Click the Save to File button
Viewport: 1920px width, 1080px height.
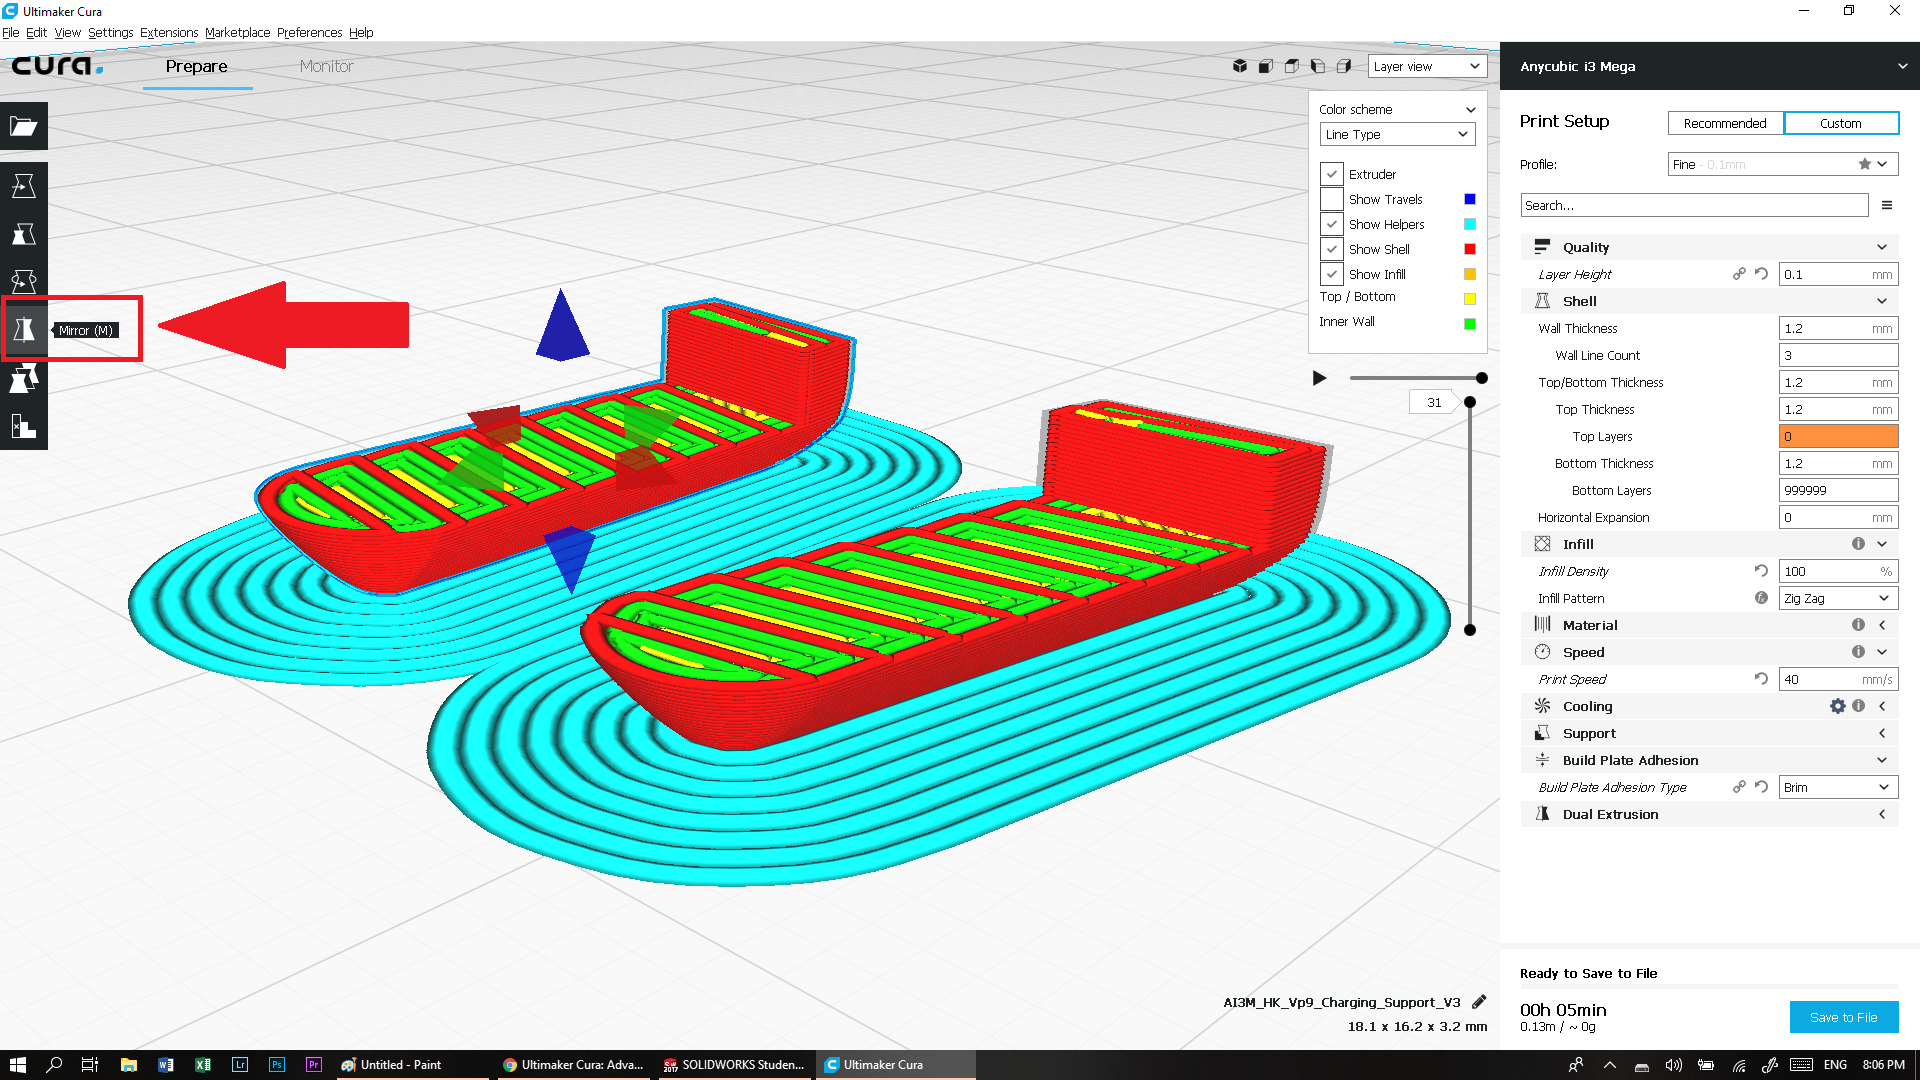click(x=1843, y=1017)
